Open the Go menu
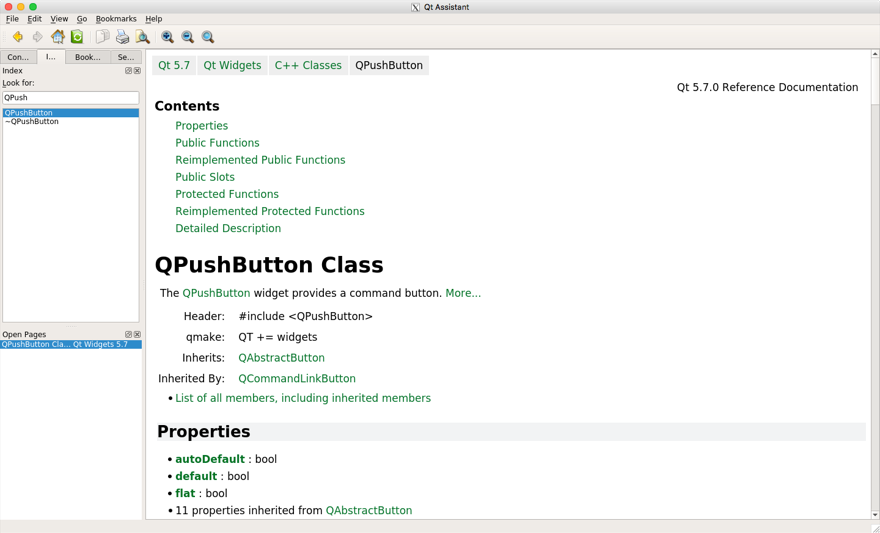The image size is (880, 533). [x=82, y=19]
